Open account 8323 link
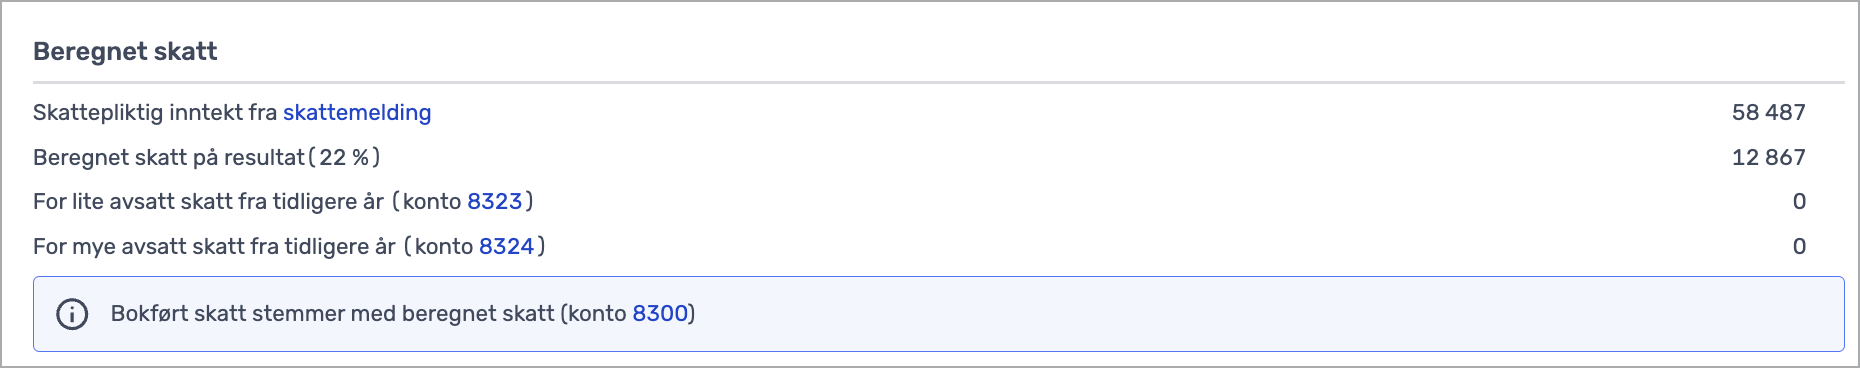 coord(495,201)
